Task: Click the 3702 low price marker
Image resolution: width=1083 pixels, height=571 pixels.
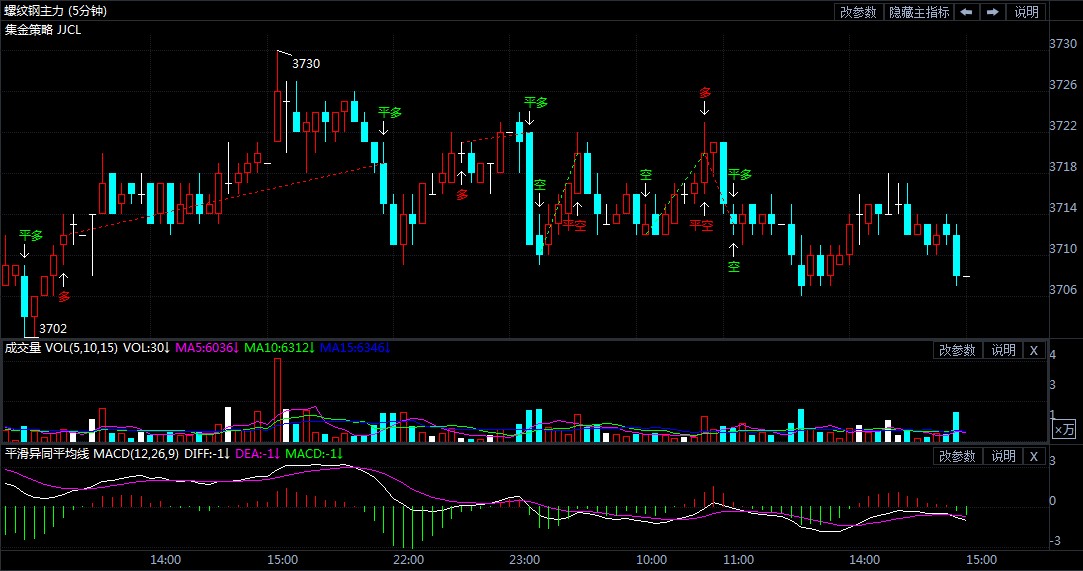Action: click(x=53, y=328)
